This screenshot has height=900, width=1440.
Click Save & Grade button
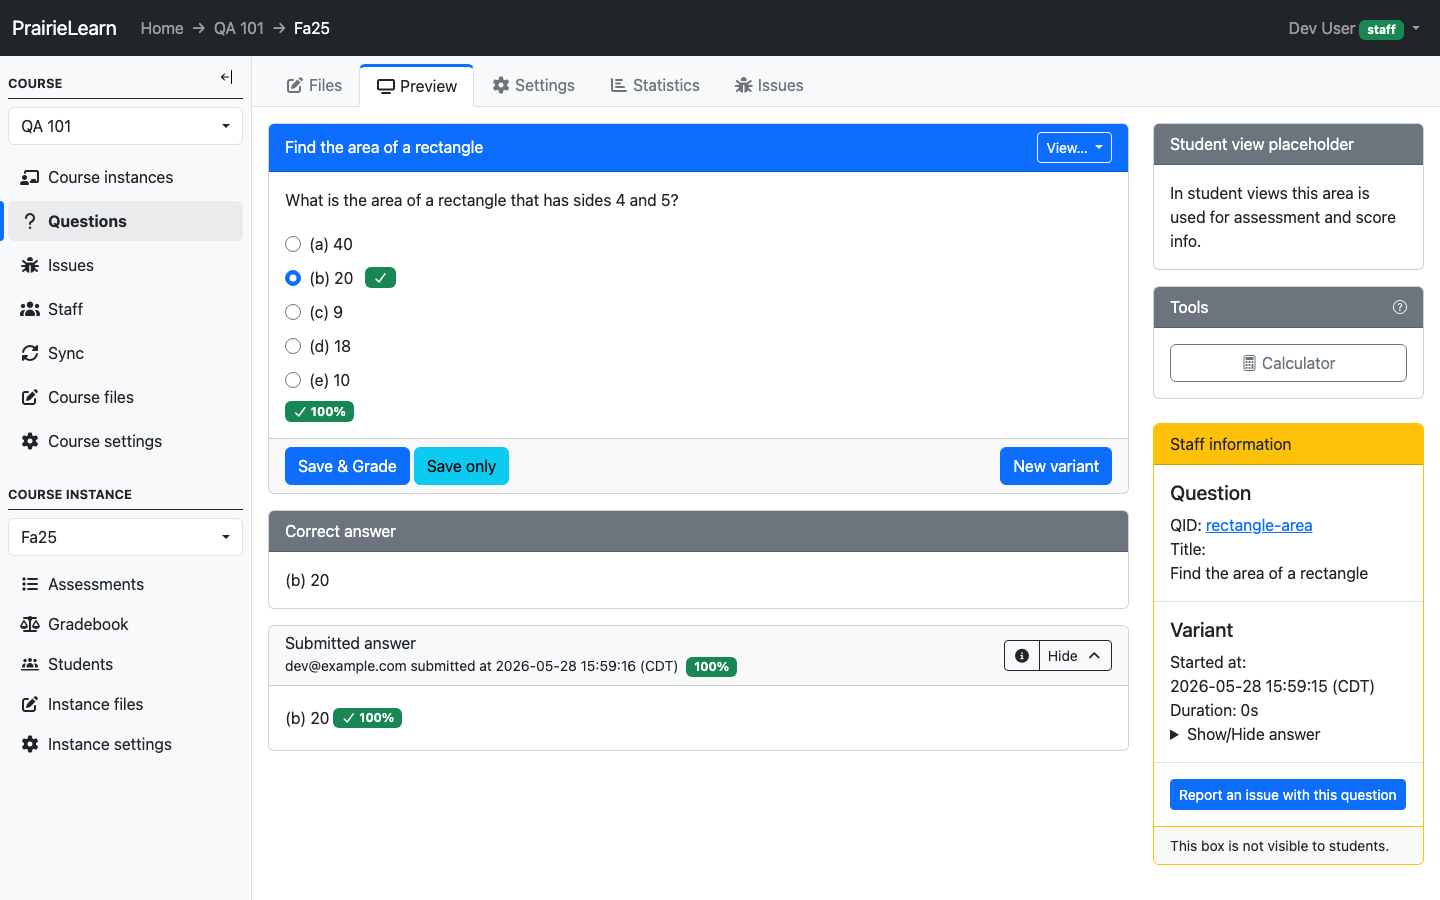347,466
